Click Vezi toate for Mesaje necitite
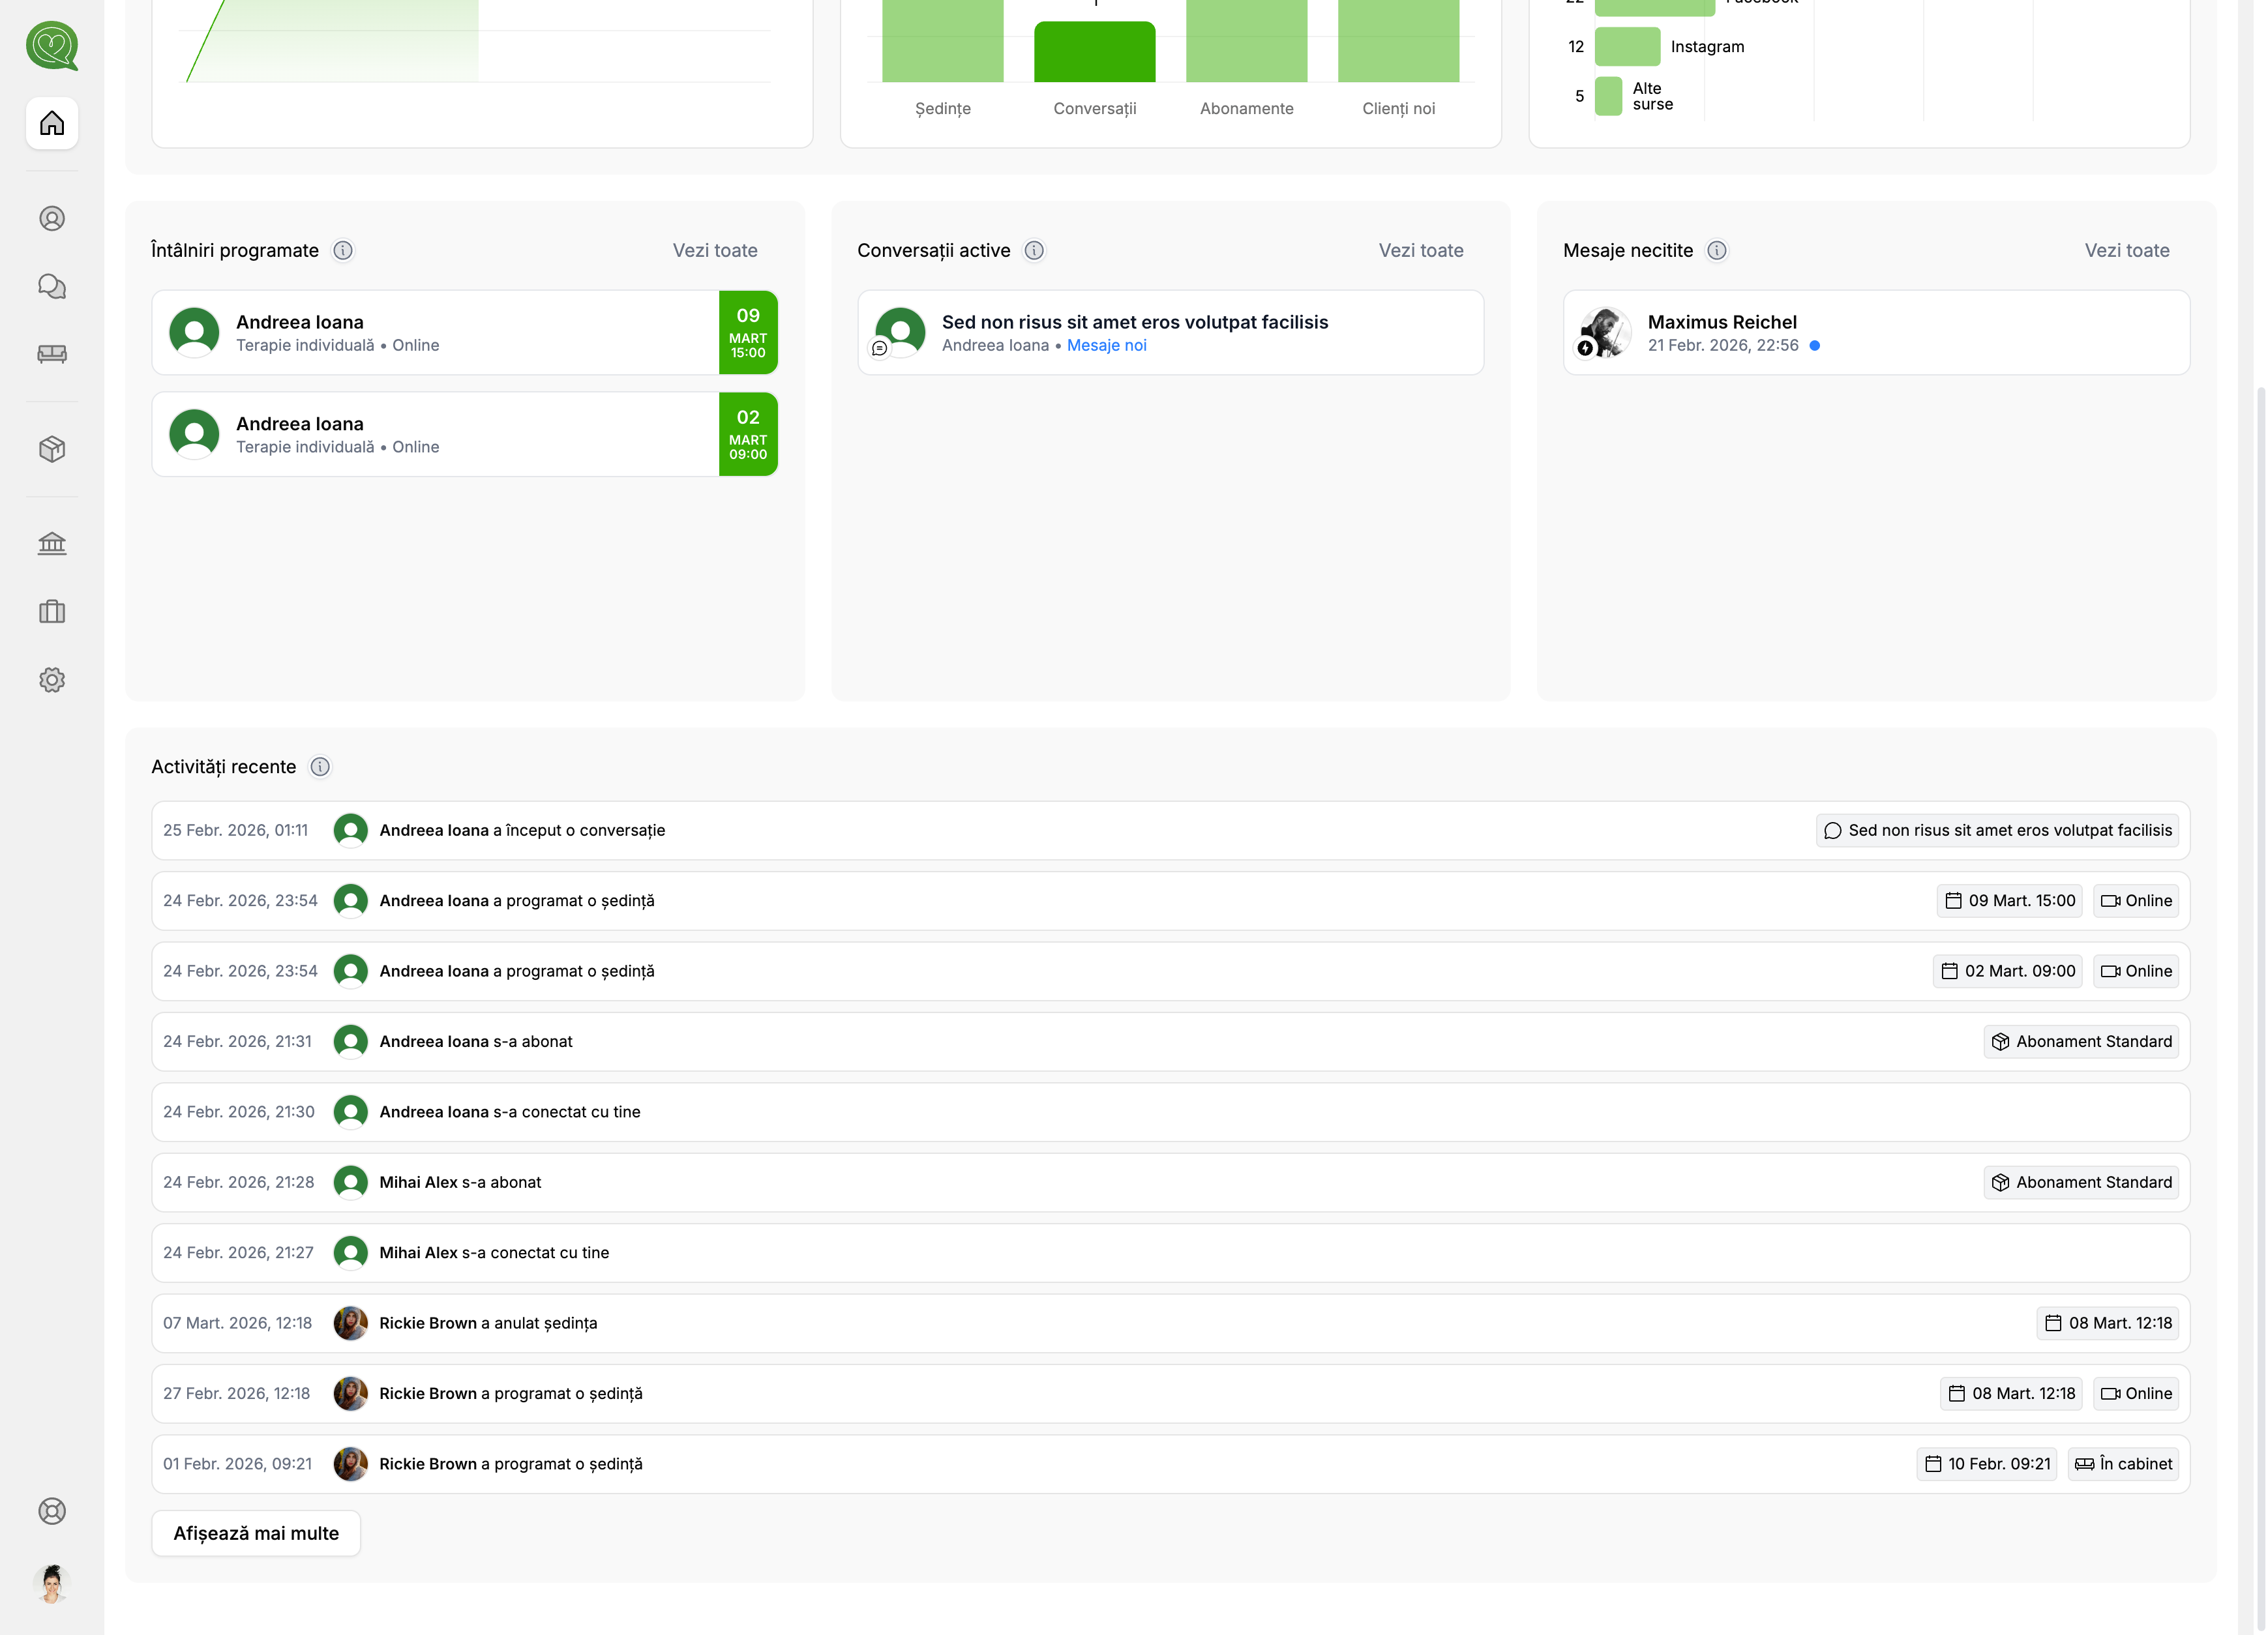This screenshot has width=2268, height=1635. [2126, 250]
